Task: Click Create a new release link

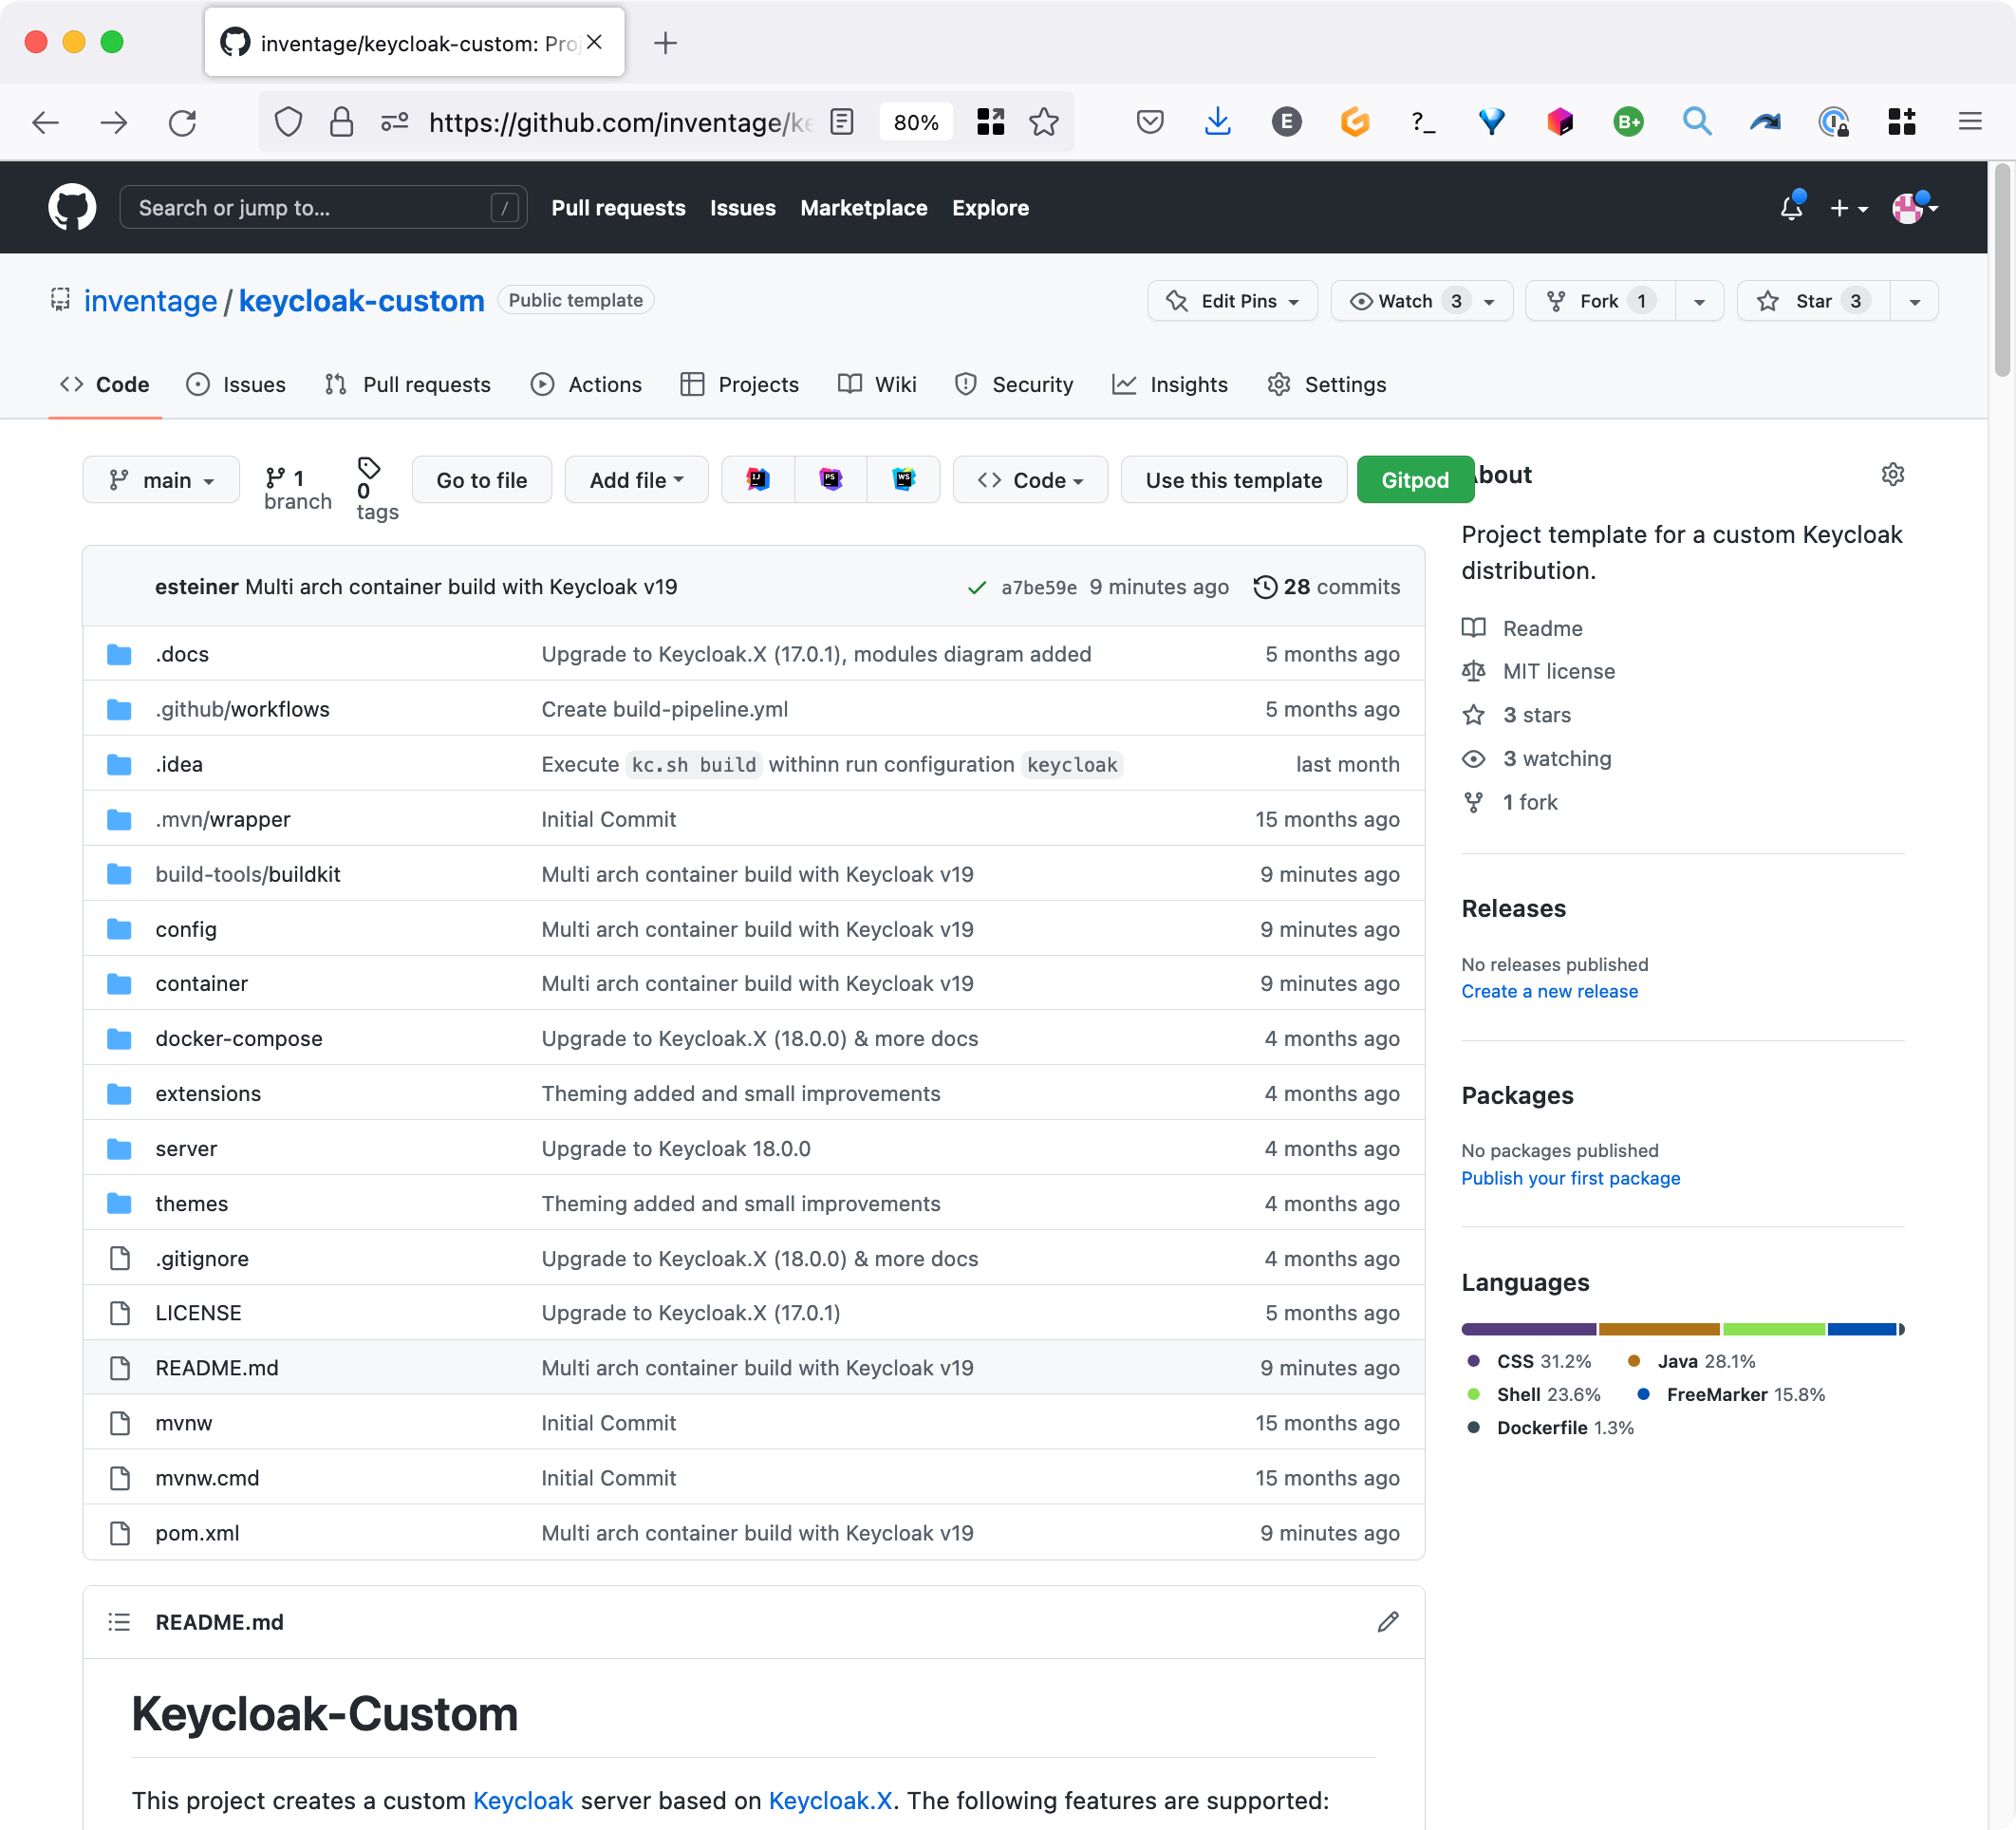Action: click(x=1549, y=991)
